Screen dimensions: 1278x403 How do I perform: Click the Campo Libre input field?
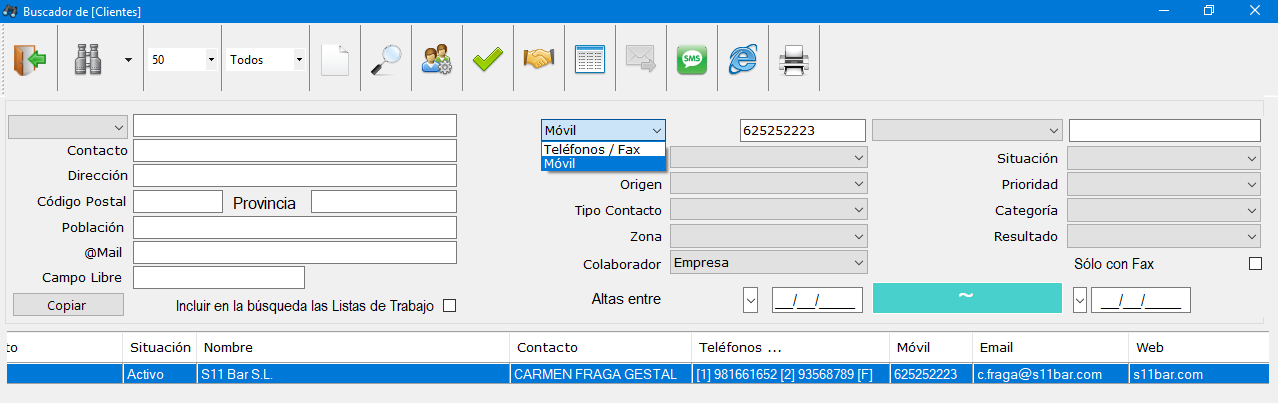[x=219, y=277]
